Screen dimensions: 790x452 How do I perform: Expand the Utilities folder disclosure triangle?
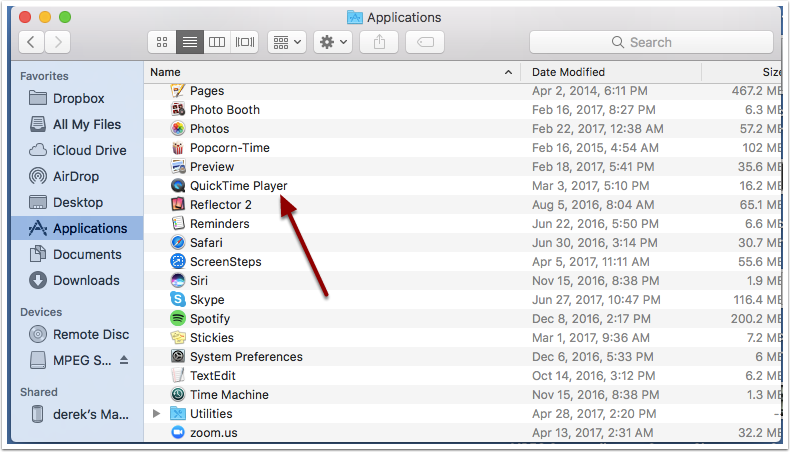click(x=157, y=413)
